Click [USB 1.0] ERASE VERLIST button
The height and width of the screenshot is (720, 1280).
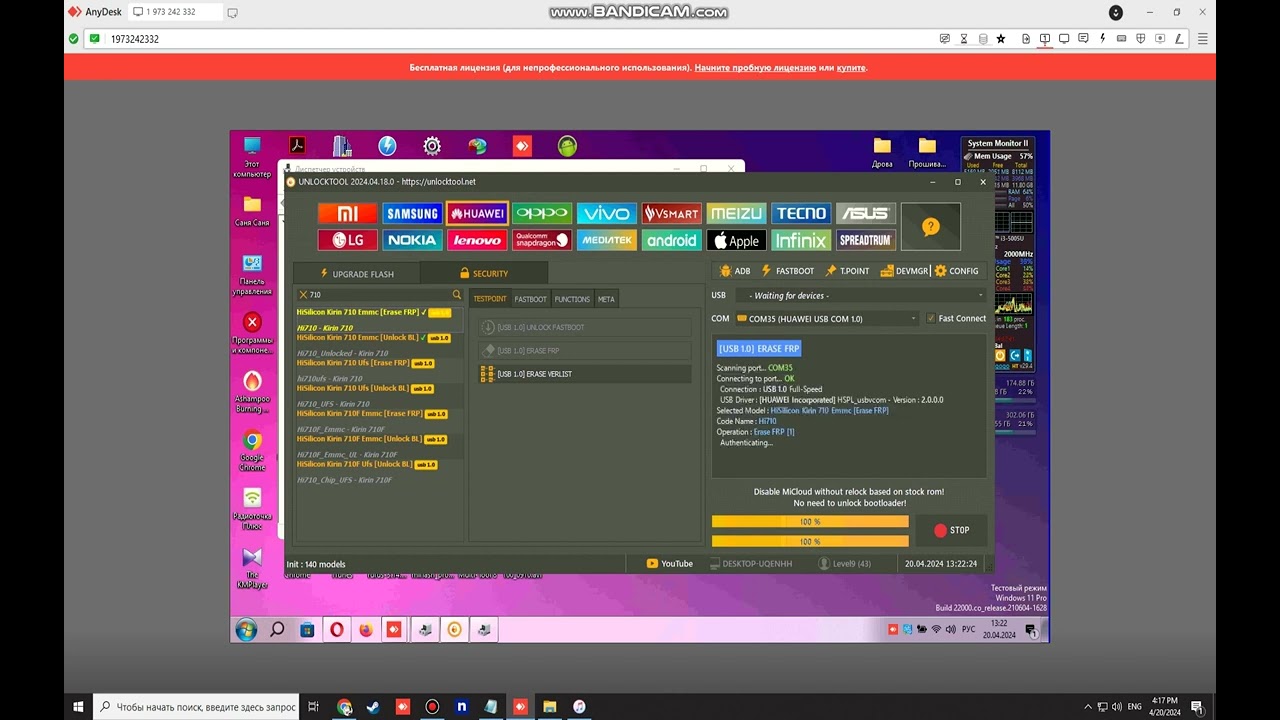584,374
